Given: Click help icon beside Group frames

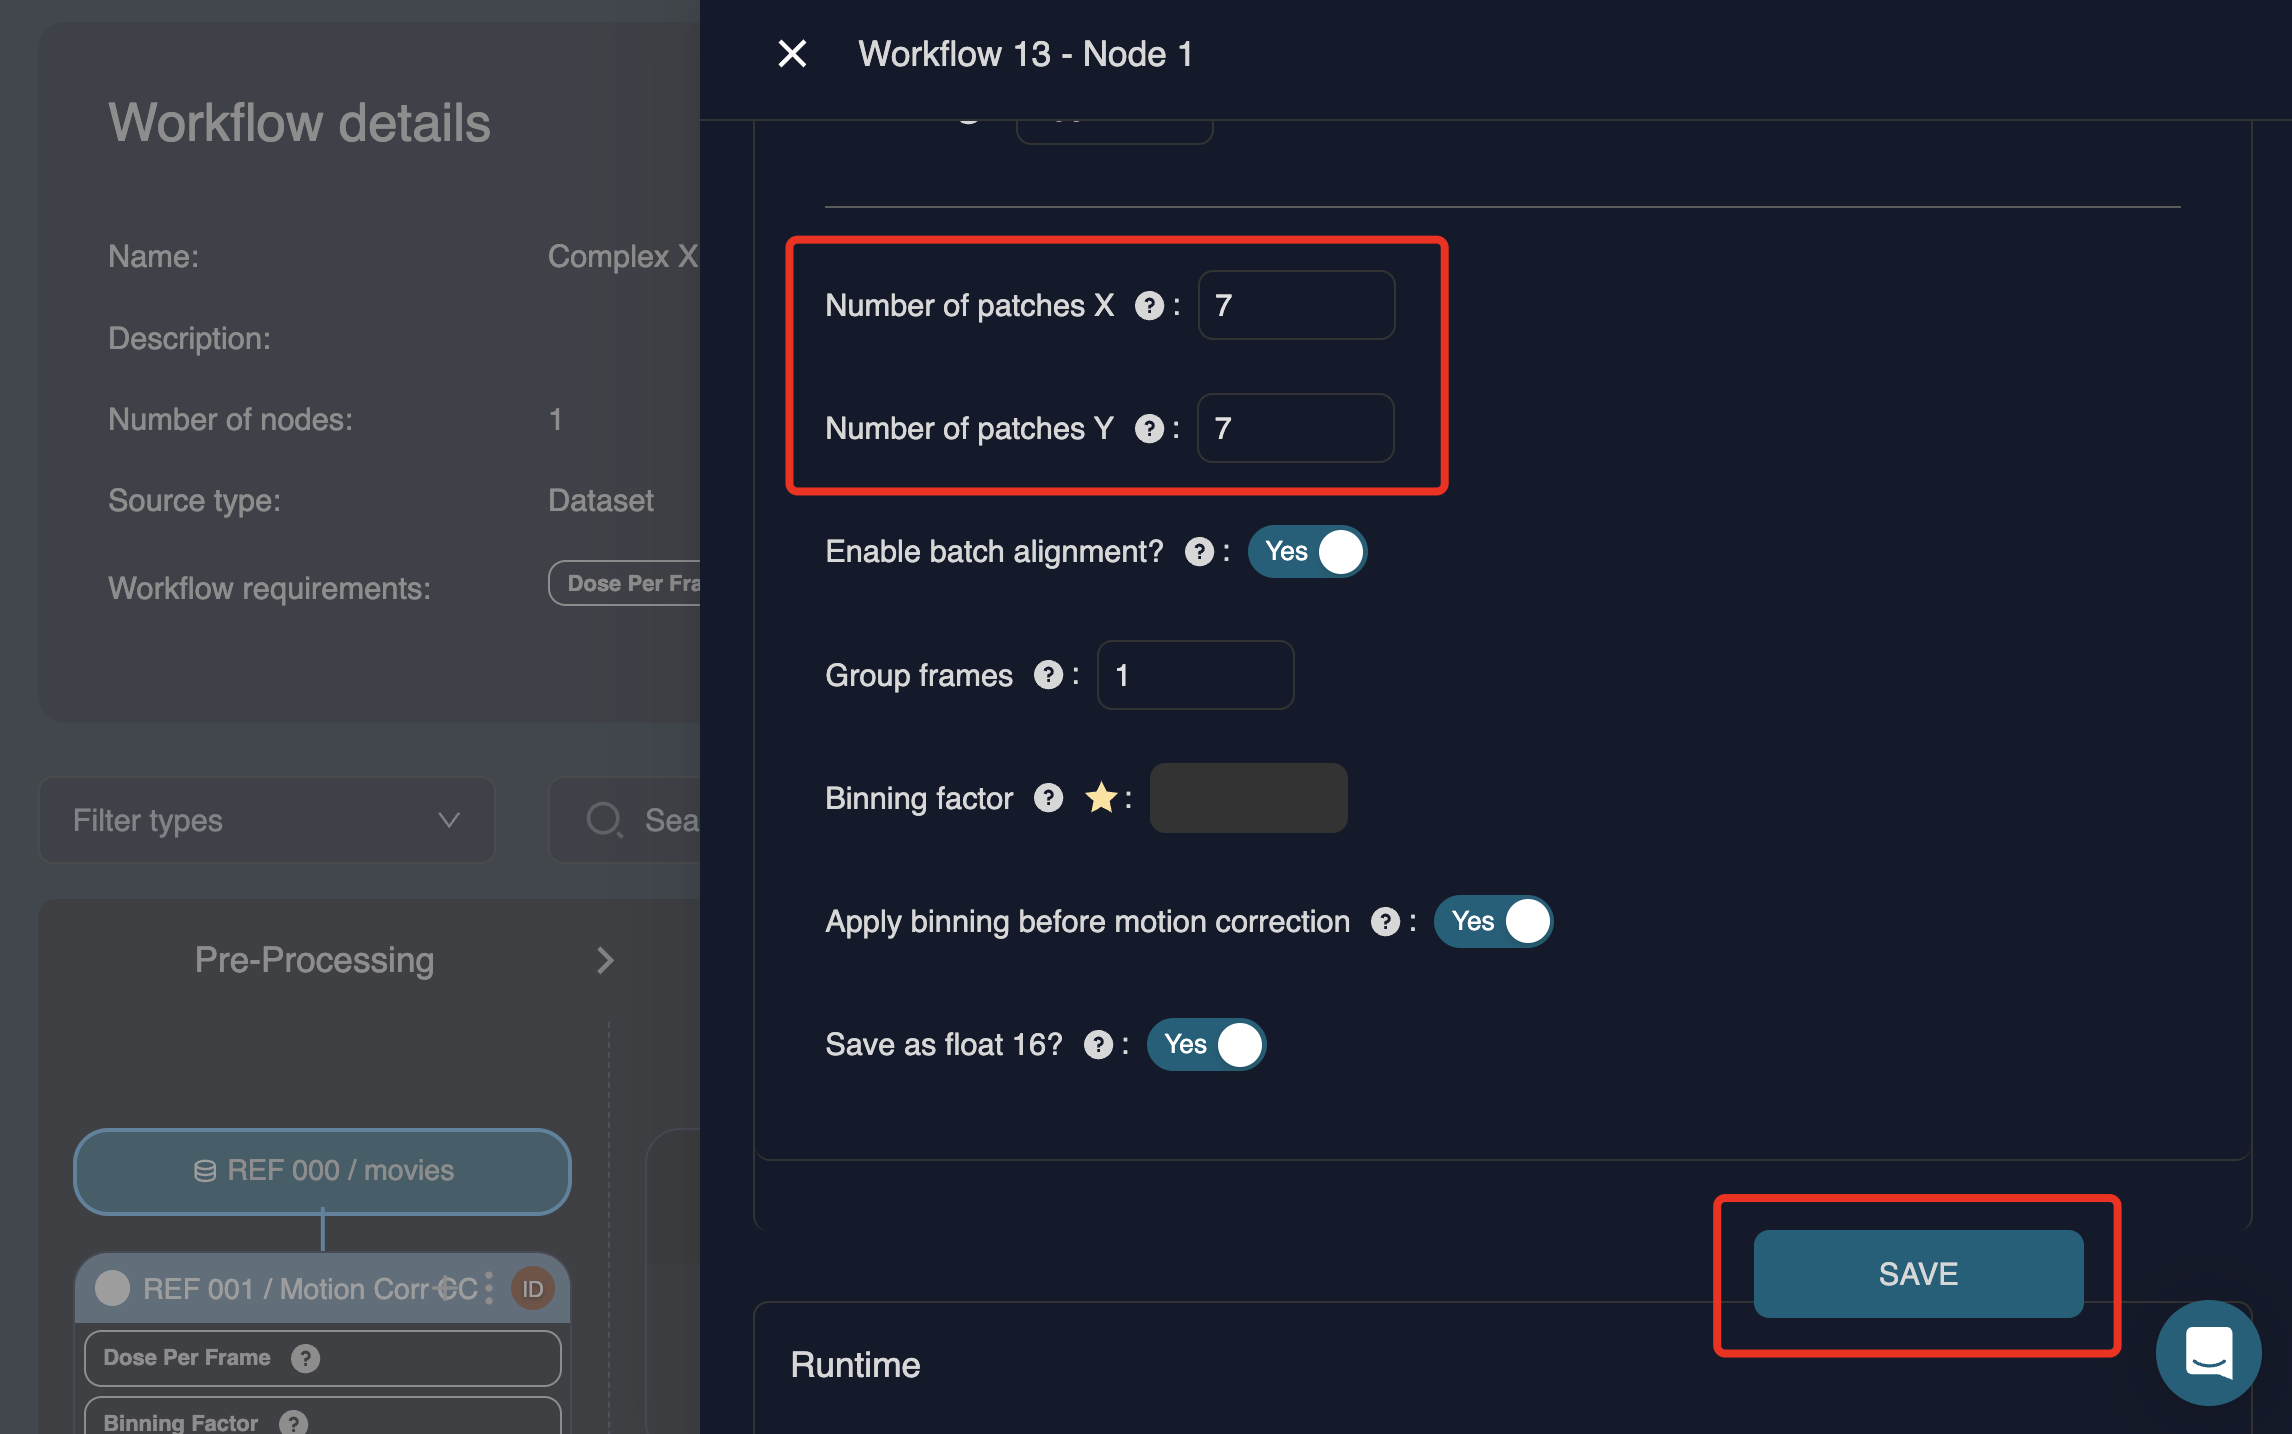Looking at the screenshot, I should [1047, 675].
